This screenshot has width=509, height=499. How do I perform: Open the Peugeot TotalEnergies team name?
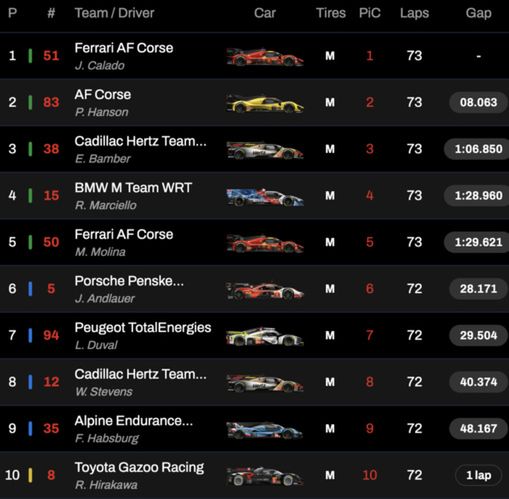pos(143,327)
